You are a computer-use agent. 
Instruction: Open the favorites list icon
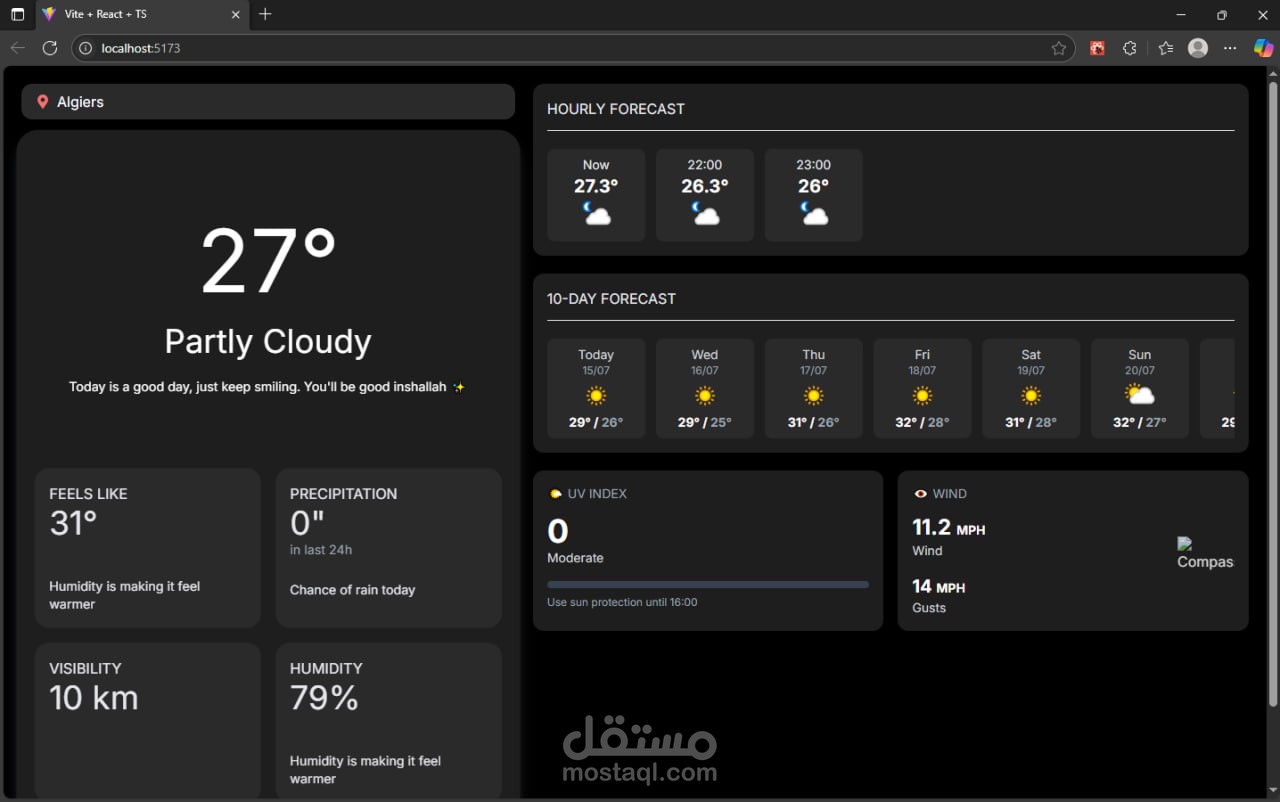click(1165, 48)
